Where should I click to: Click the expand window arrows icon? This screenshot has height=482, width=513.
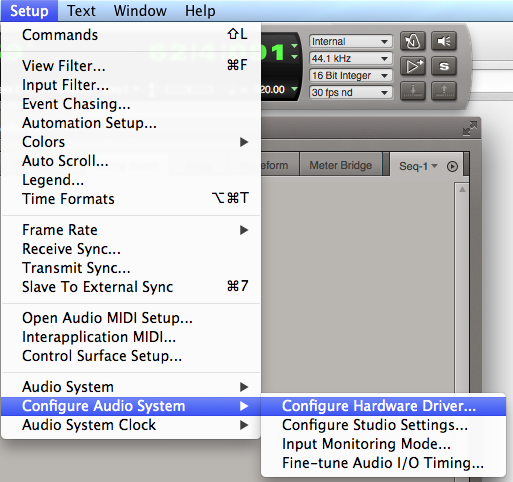(x=470, y=128)
